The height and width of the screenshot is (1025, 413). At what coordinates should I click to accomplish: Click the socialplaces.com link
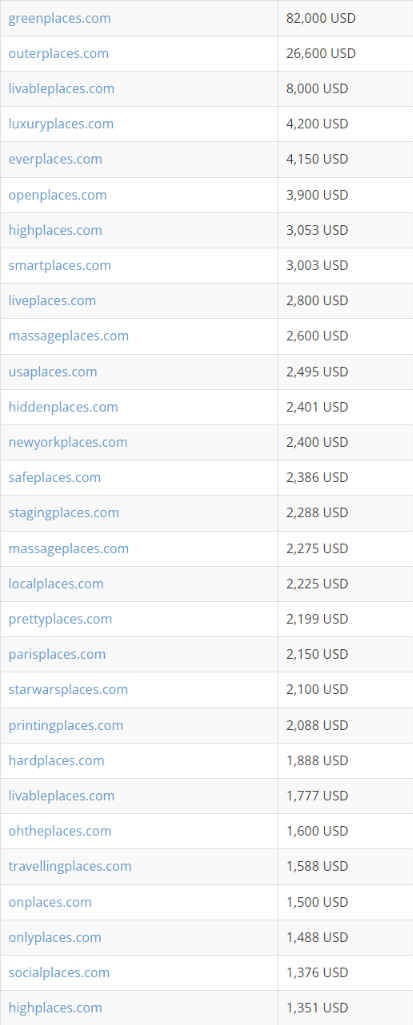[59, 972]
